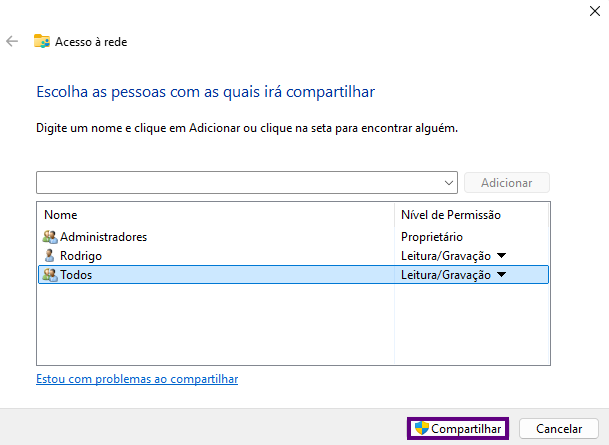Select the Todos entry in the list
The width and height of the screenshot is (609, 445).
[x=76, y=275]
